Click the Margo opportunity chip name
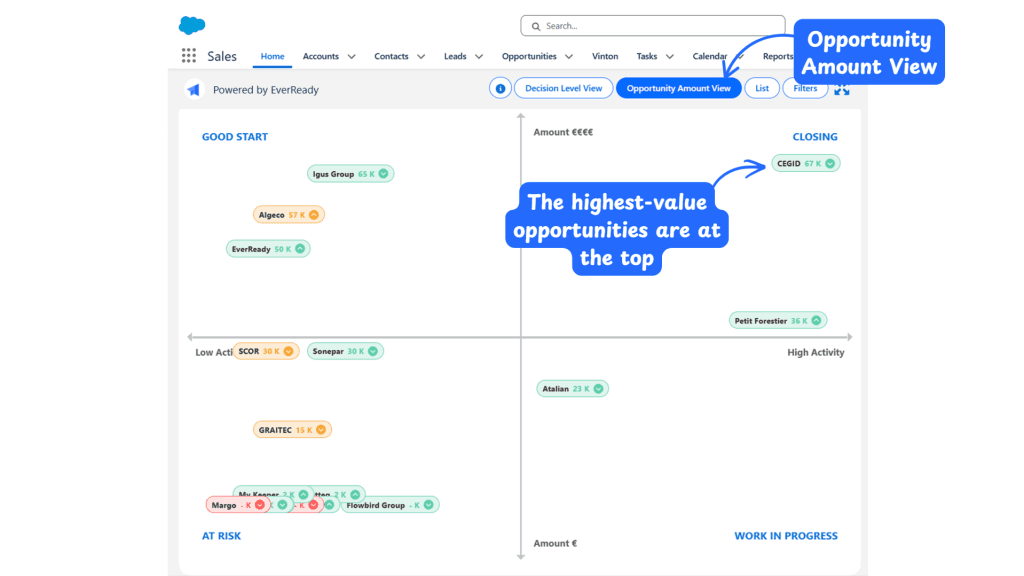Image resolution: width=1024 pixels, height=576 pixels. (224, 505)
